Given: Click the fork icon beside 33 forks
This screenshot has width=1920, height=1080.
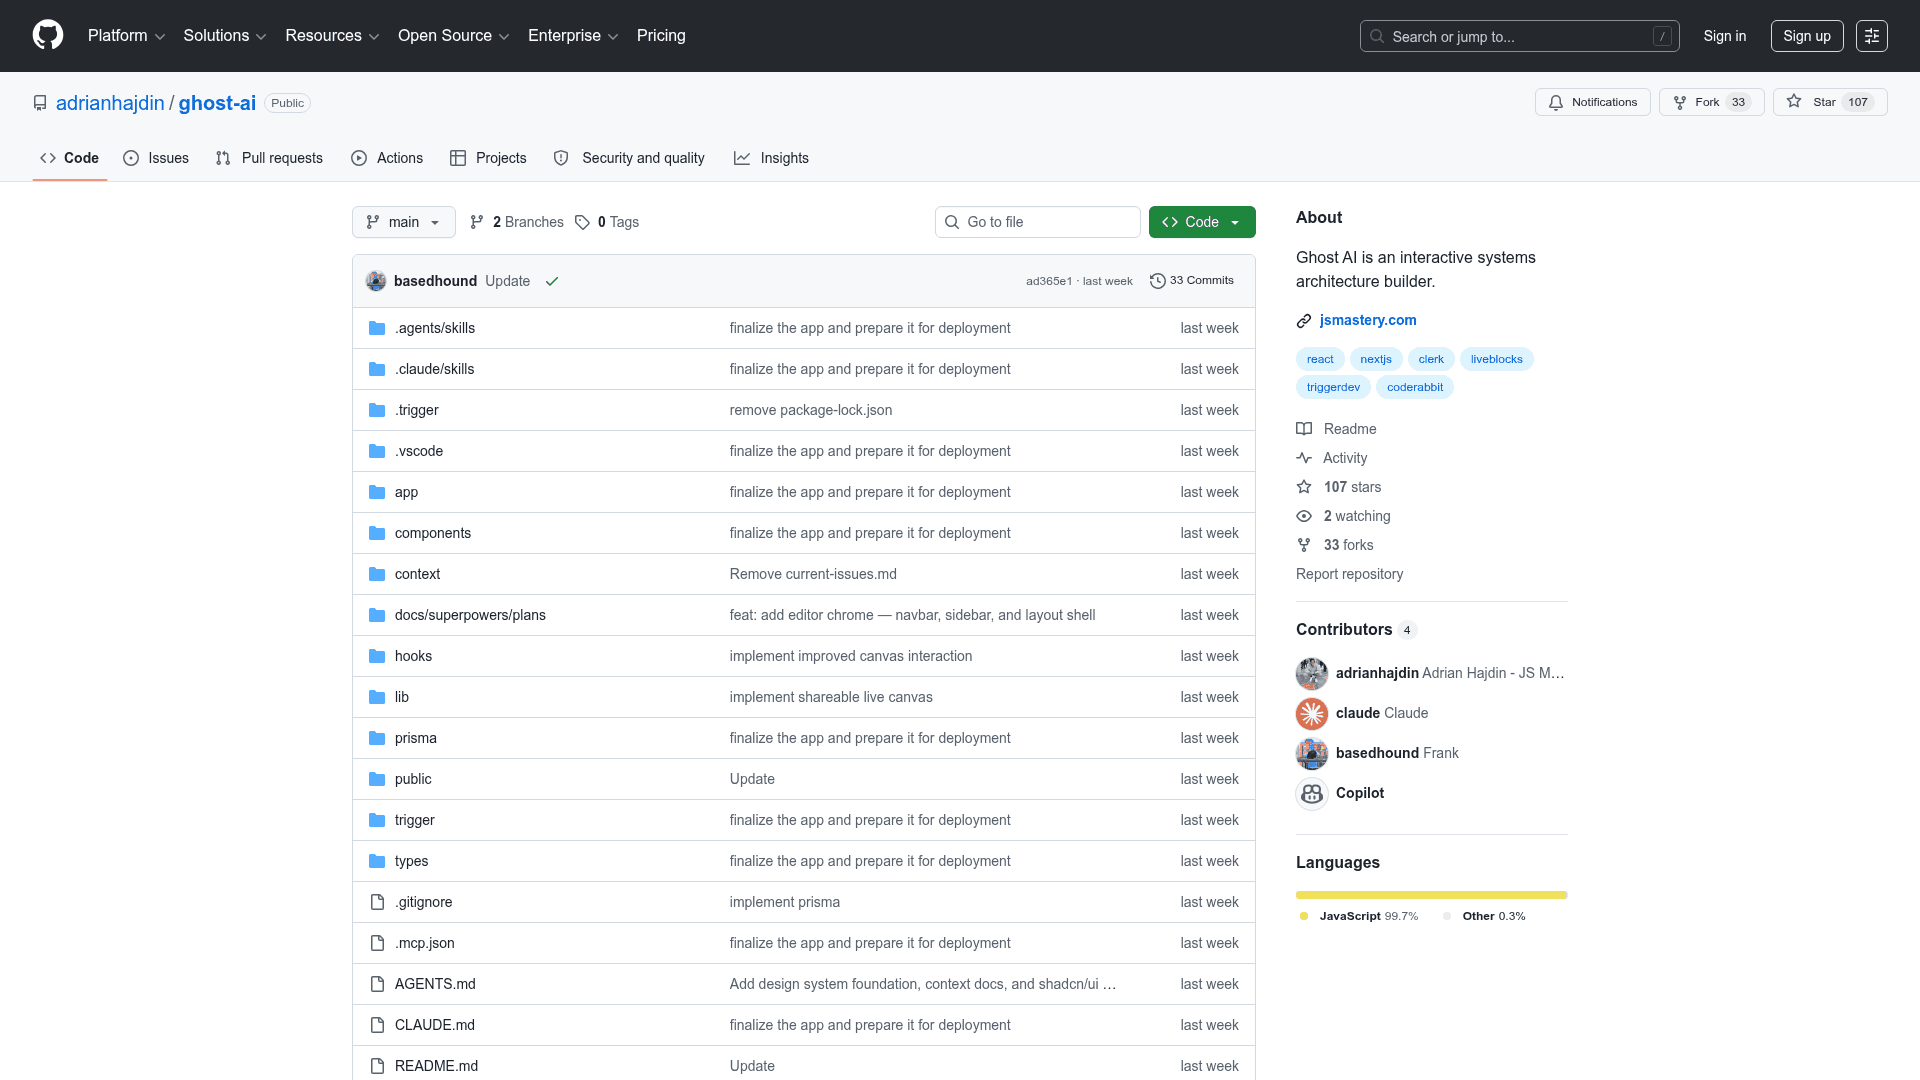Looking at the screenshot, I should (1304, 545).
